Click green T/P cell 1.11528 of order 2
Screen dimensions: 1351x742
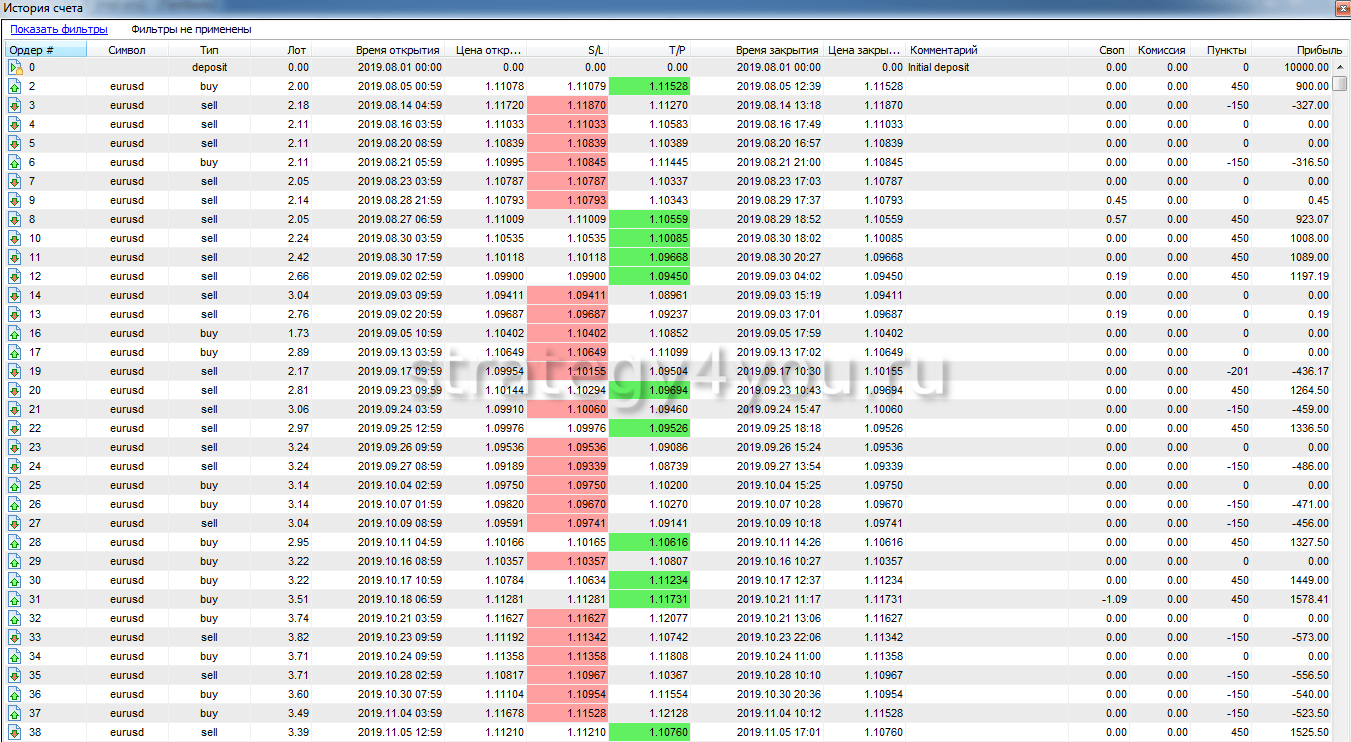(x=648, y=87)
